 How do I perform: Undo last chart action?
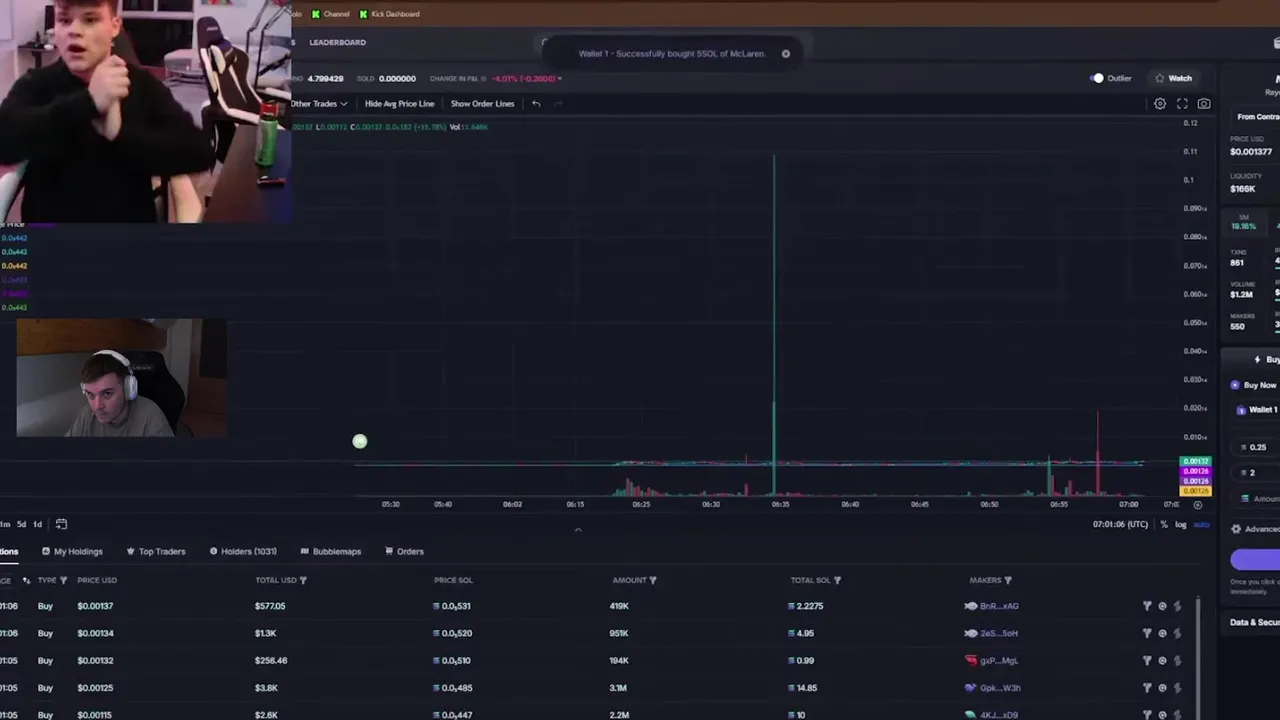click(536, 104)
